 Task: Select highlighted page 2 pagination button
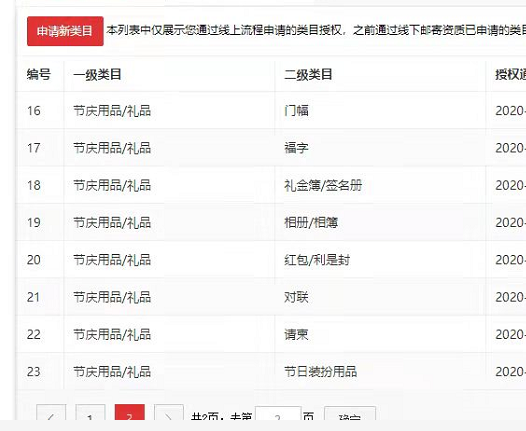tap(129, 412)
